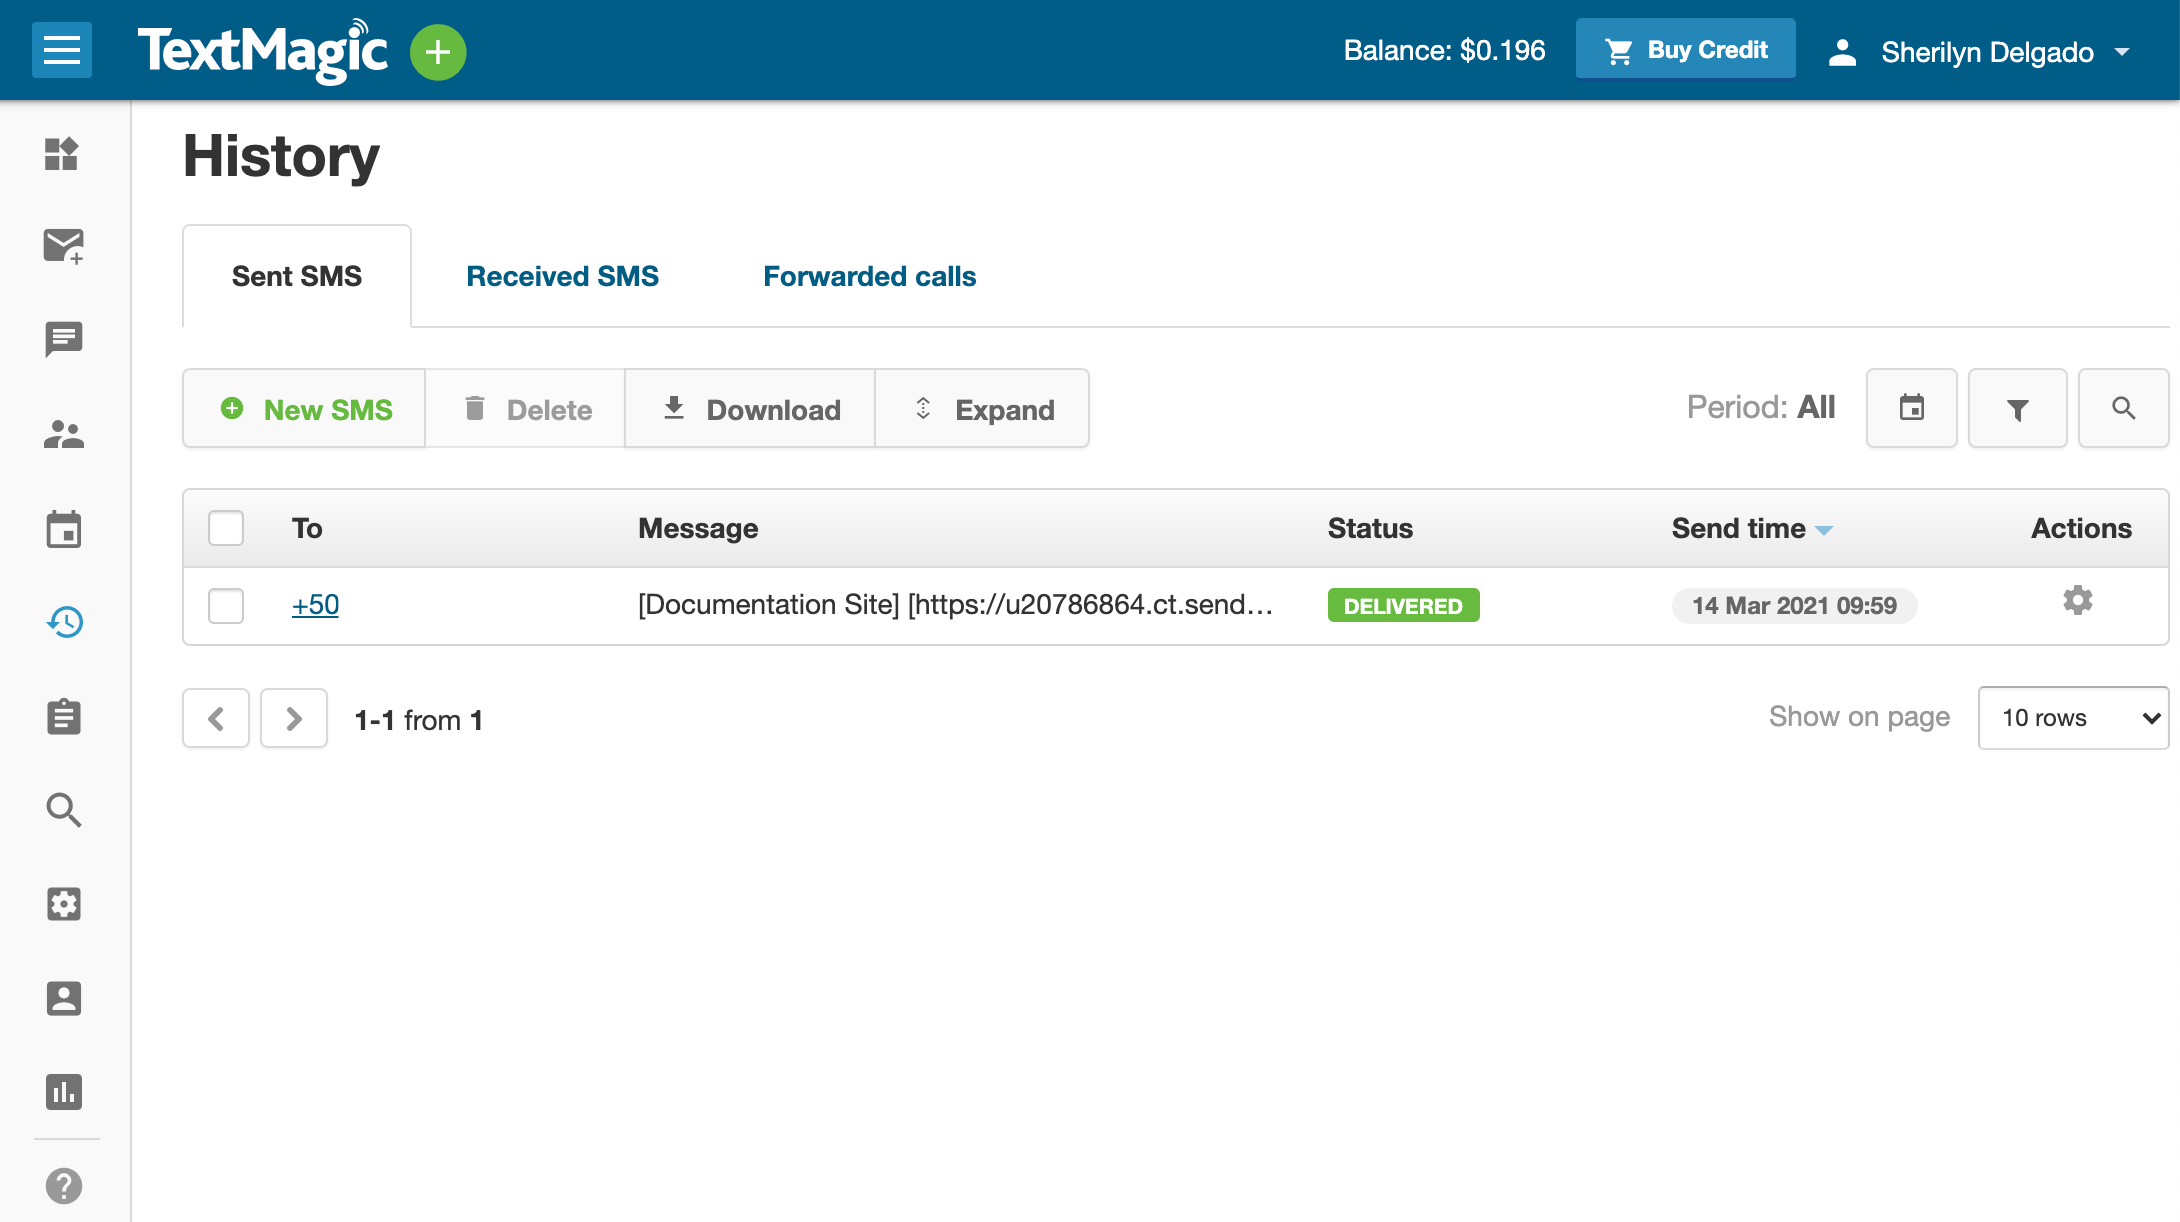Open the Compose message sidebar icon
2180x1222 pixels.
[64, 246]
